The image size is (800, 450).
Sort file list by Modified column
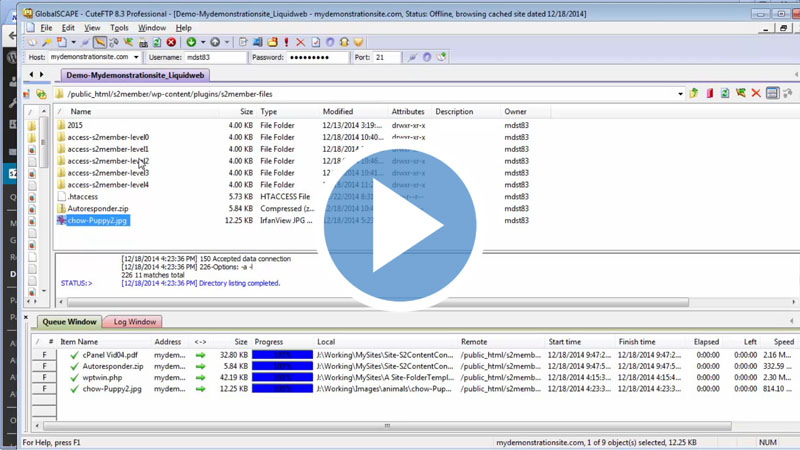pyautogui.click(x=338, y=112)
